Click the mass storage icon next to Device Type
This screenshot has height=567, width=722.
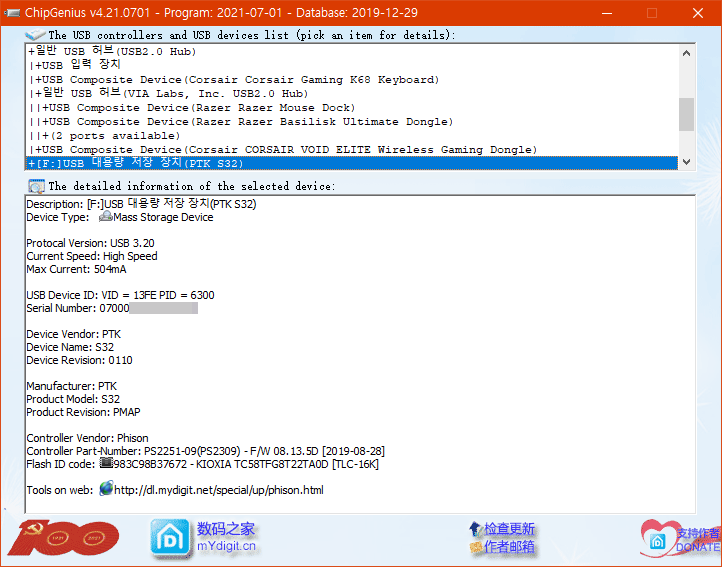pos(106,216)
